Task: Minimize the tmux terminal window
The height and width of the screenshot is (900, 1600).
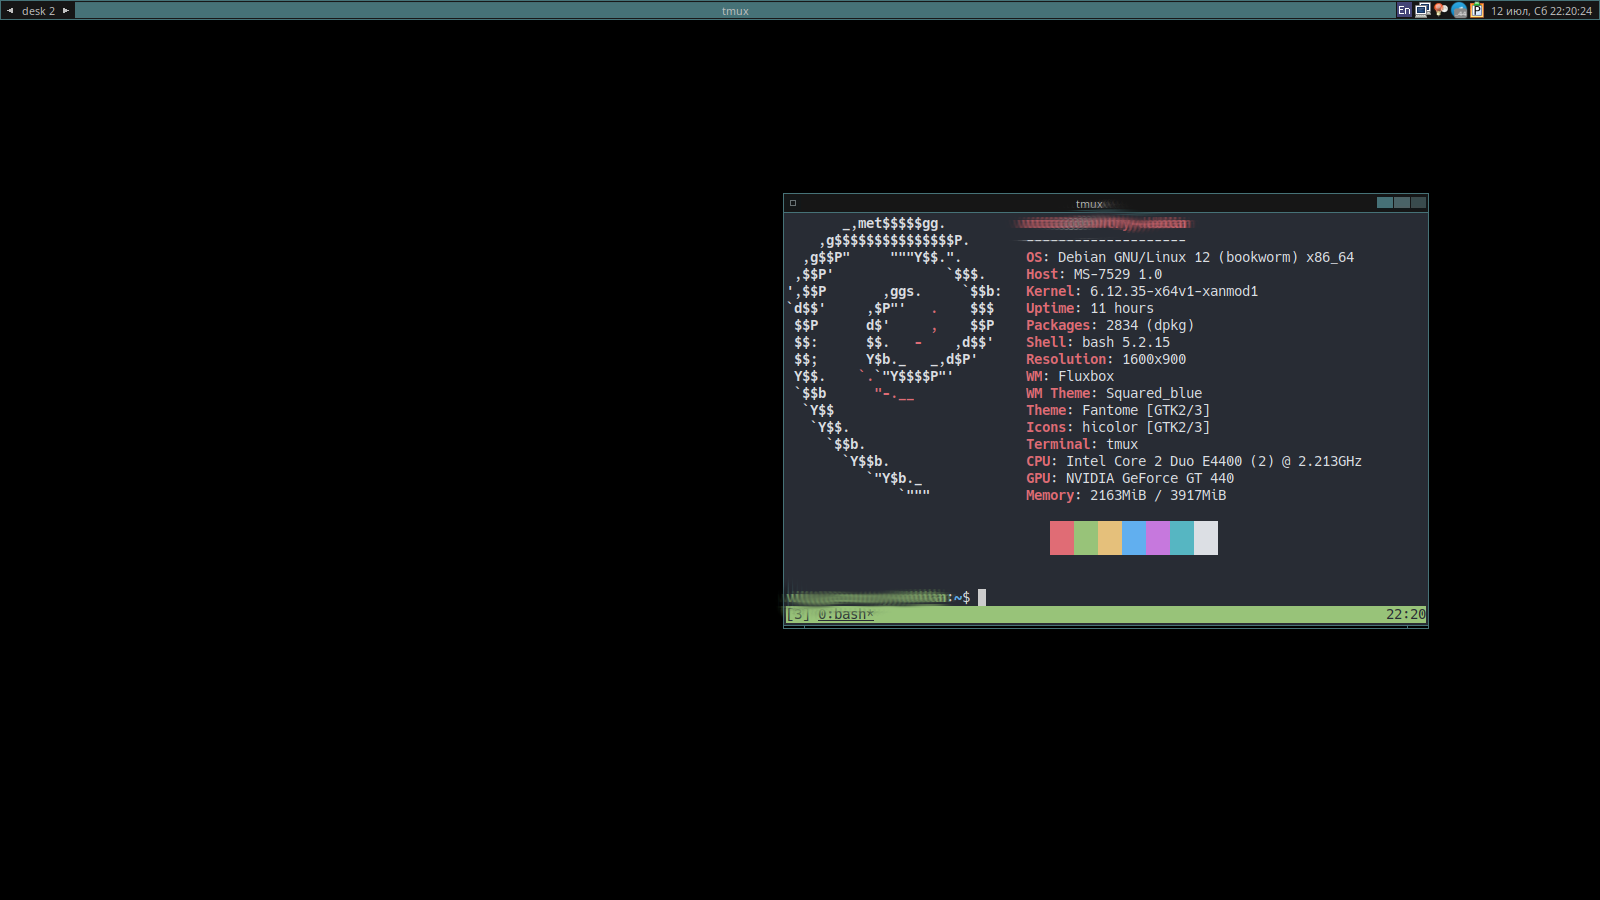Action: pyautogui.click(x=1385, y=203)
